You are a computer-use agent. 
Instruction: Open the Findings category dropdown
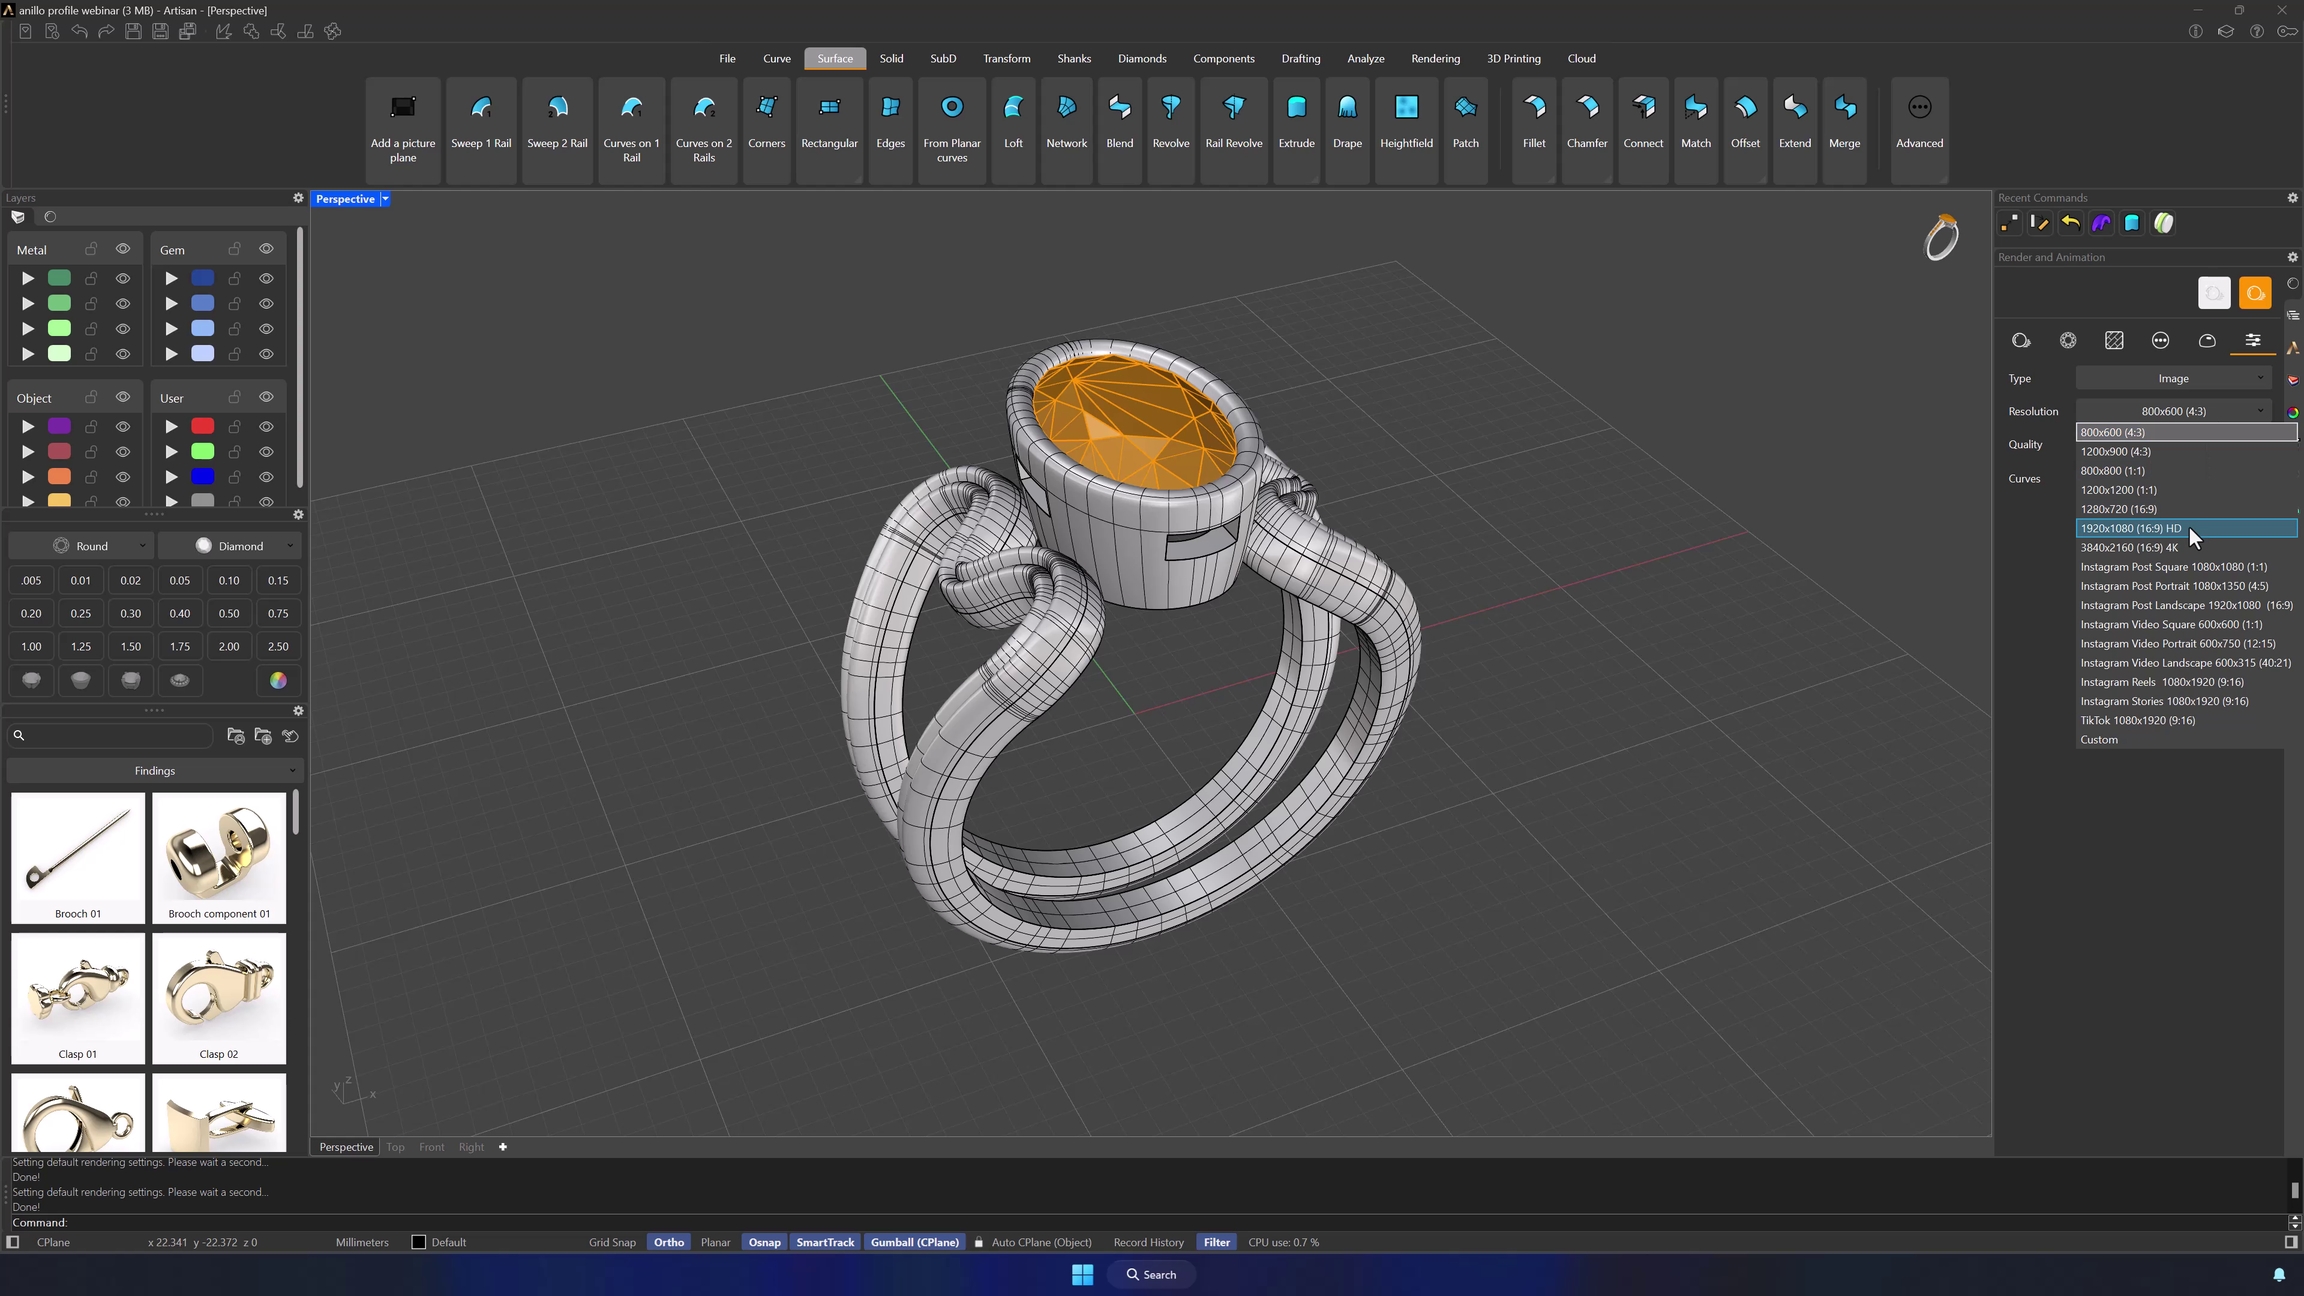(155, 771)
